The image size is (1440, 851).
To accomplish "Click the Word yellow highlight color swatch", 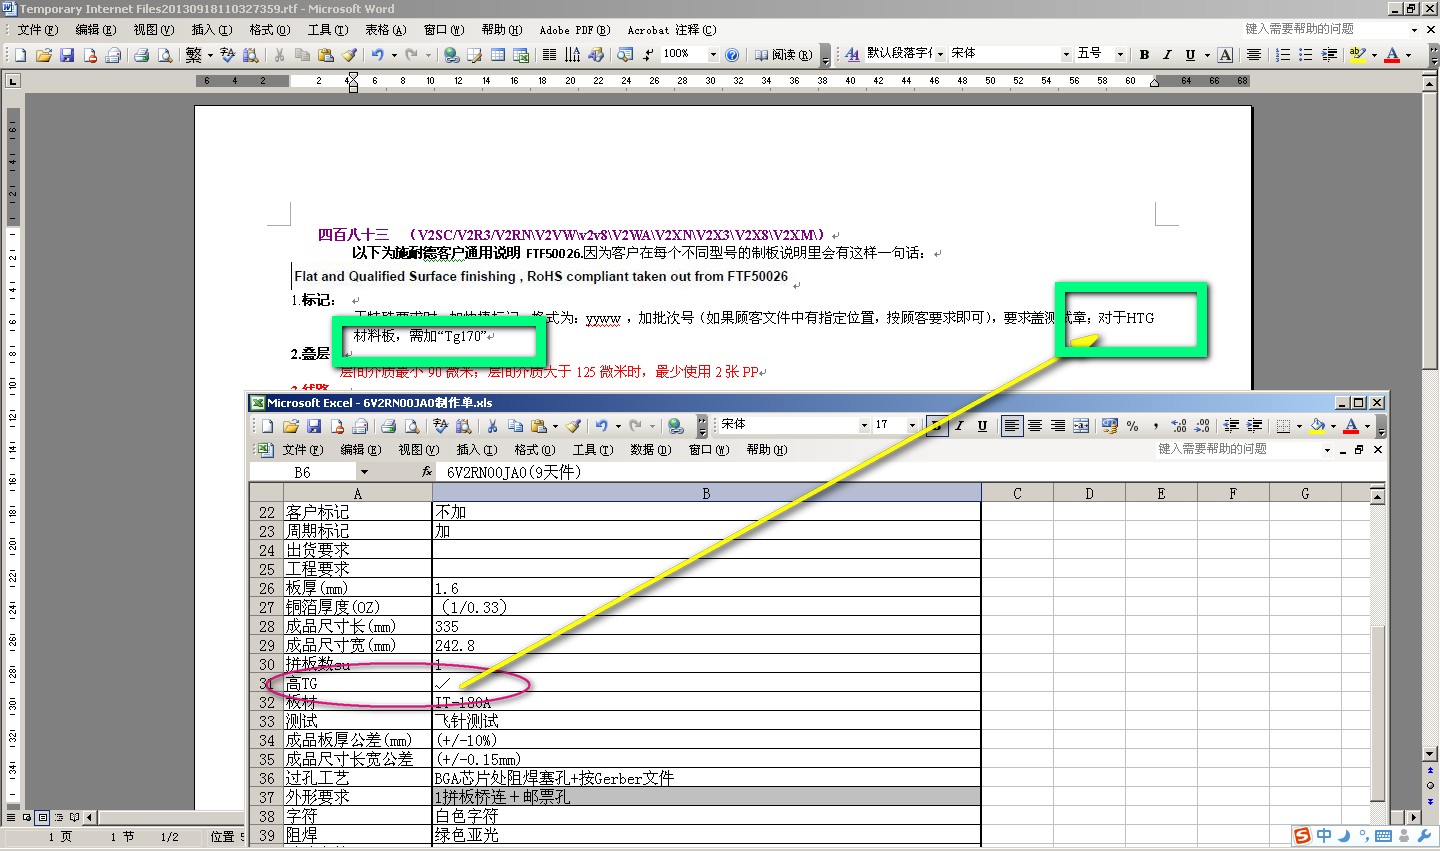I will pos(1357,55).
